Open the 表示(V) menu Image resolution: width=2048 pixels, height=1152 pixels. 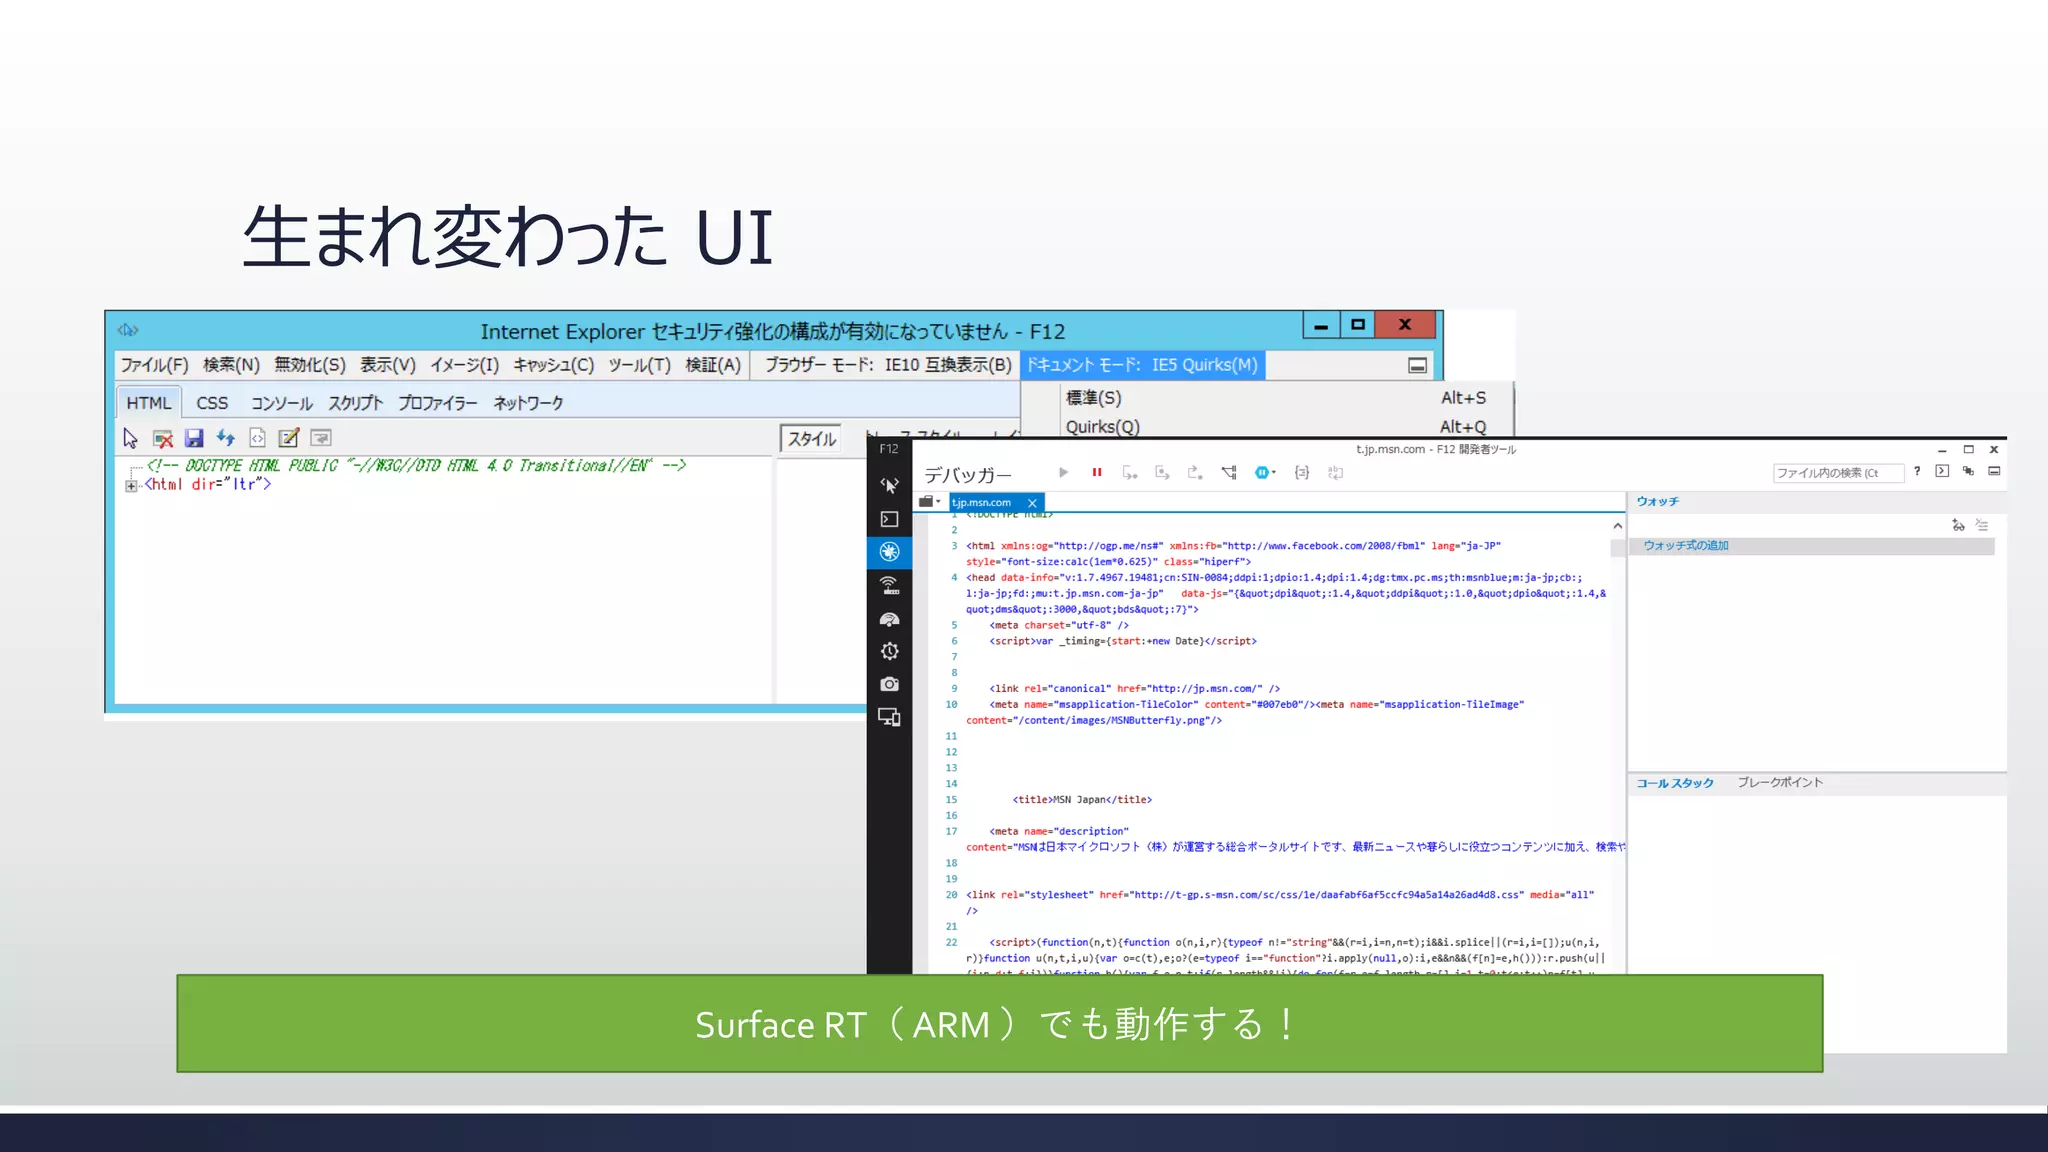click(x=388, y=365)
